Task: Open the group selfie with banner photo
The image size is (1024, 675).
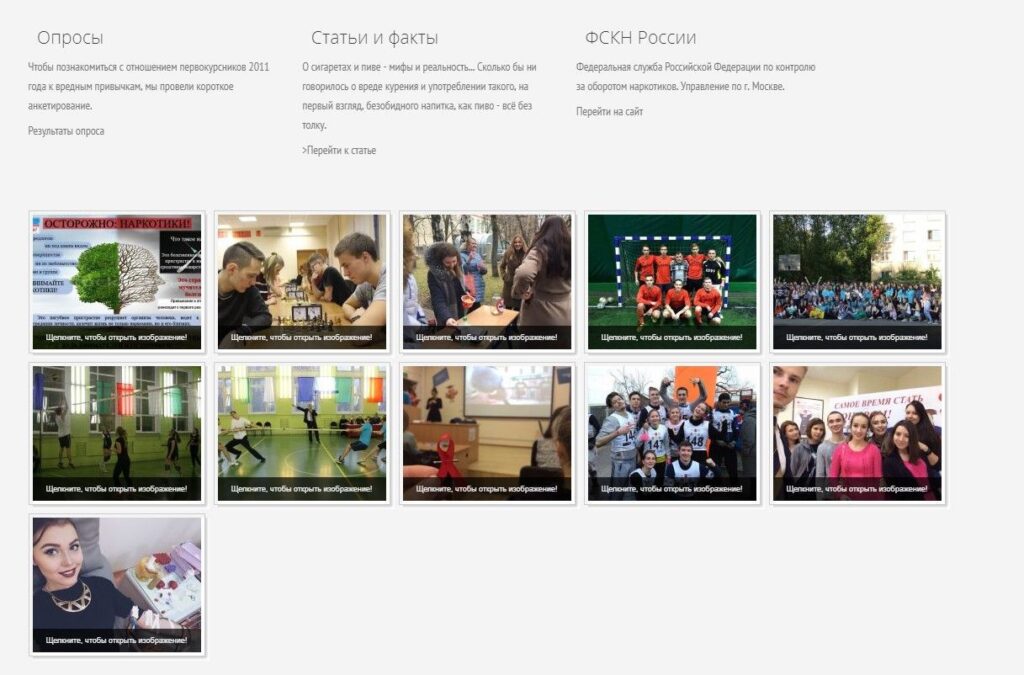Action: pyautogui.click(x=857, y=433)
